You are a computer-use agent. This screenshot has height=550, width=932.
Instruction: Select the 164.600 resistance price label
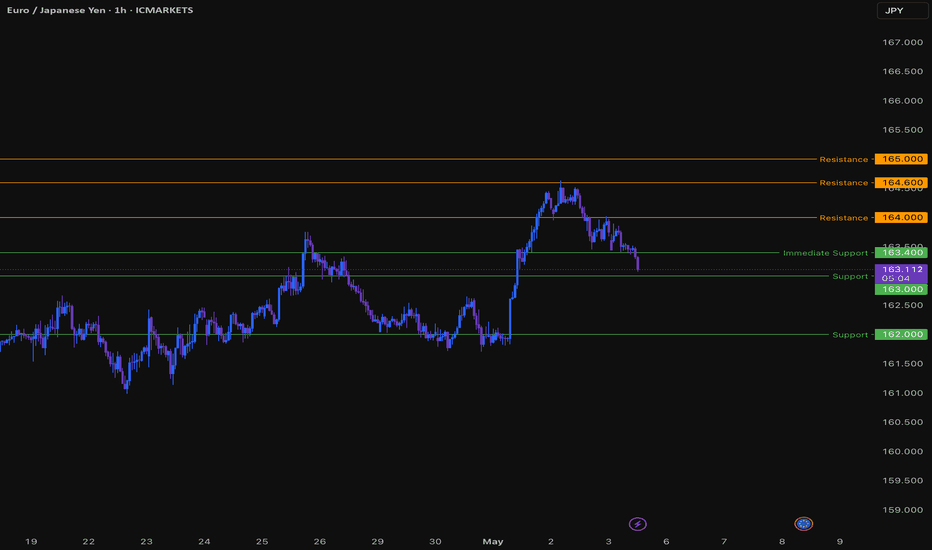pos(901,183)
